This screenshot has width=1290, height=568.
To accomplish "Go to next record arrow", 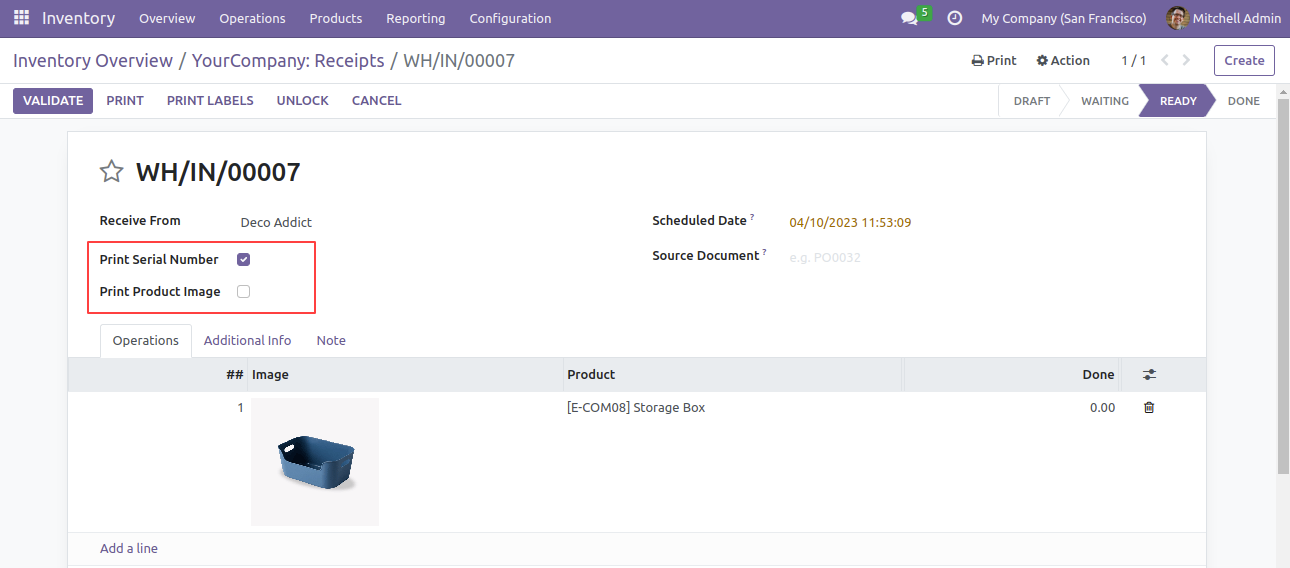I will [x=1186, y=60].
